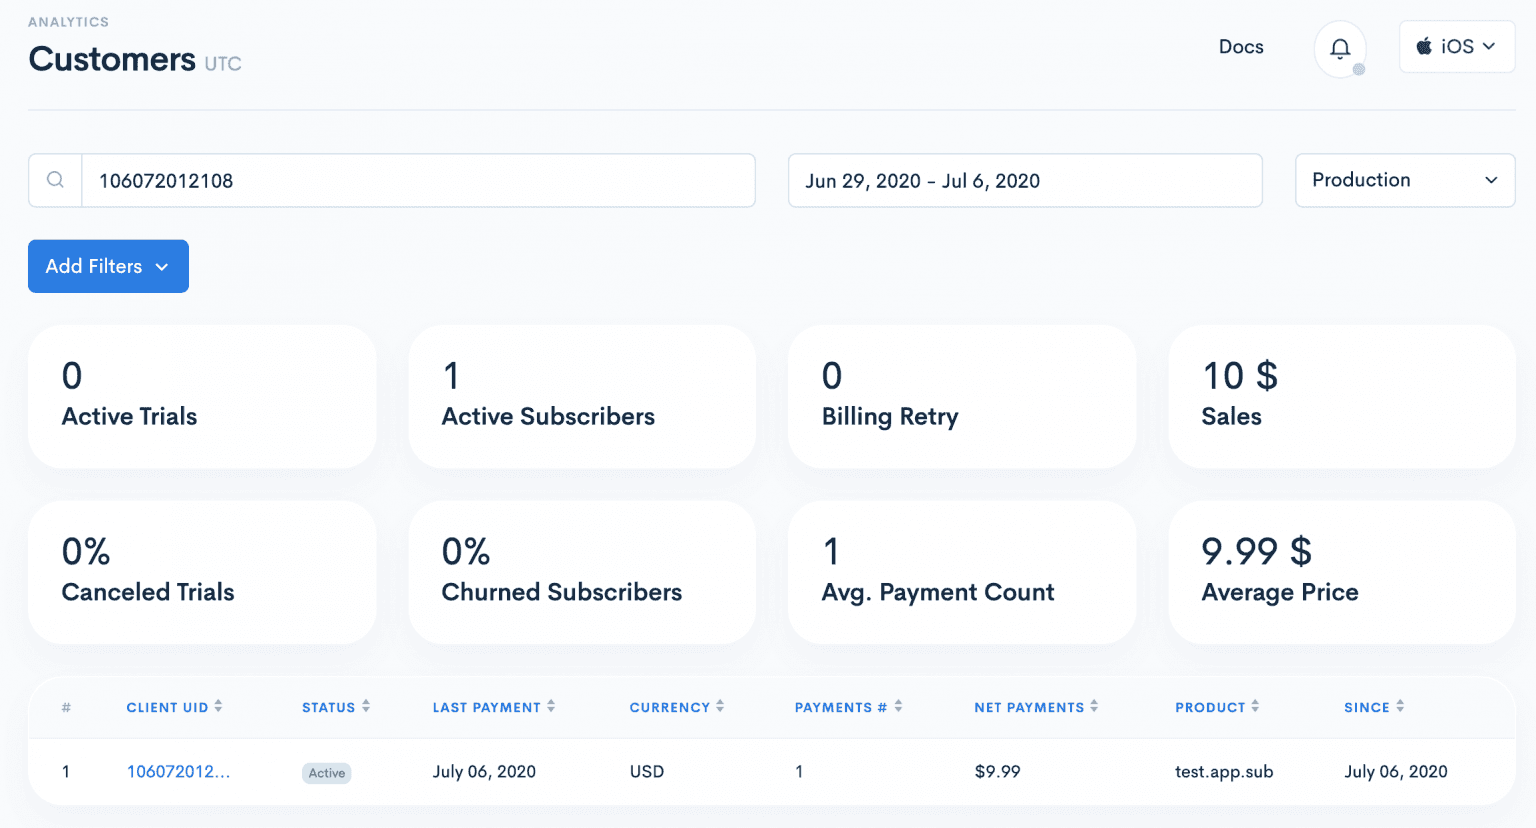This screenshot has width=1536, height=828.
Task: Sort rows using the Status sort arrows
Action: pyautogui.click(x=366, y=706)
